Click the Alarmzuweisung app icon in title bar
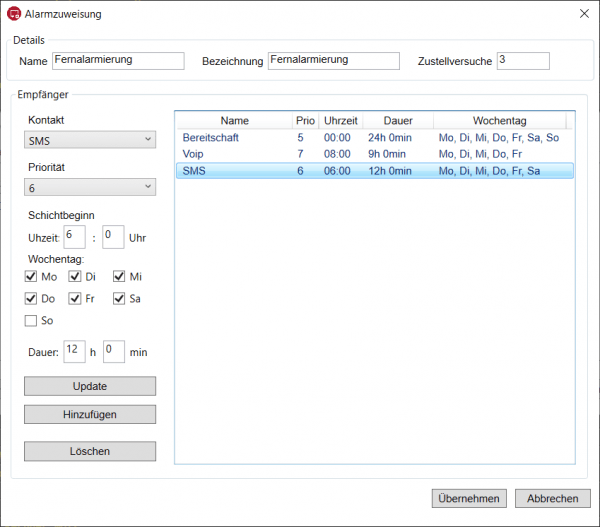Screen dimensions: 600x527 (x=14, y=14)
